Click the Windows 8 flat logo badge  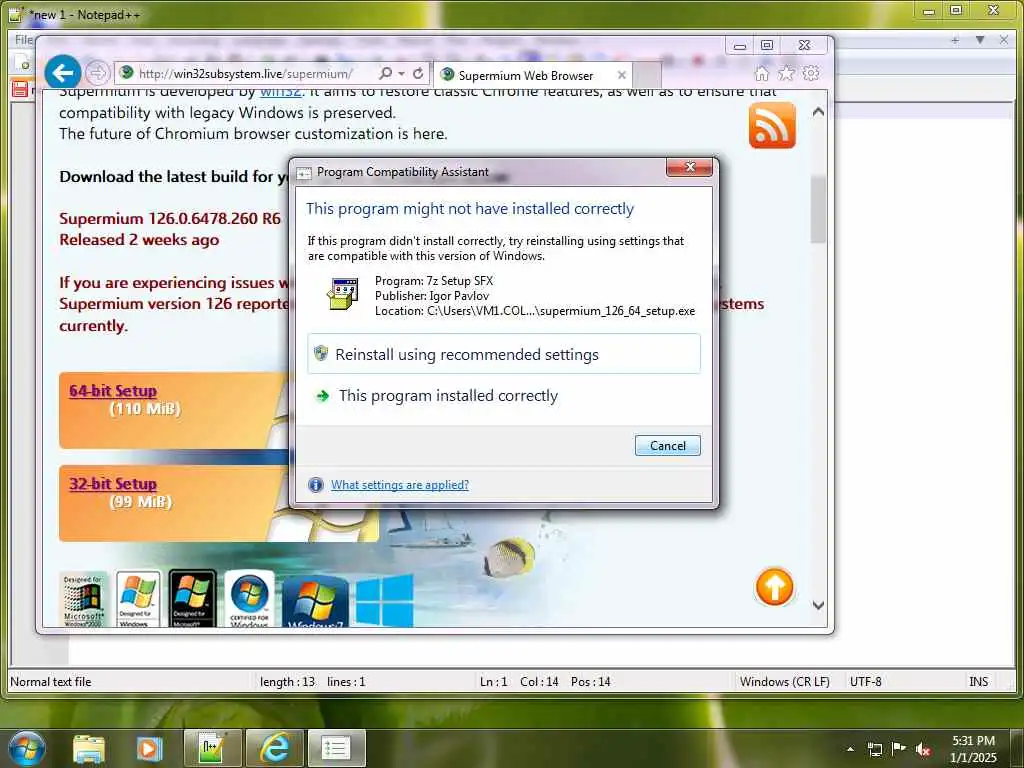coord(384,600)
